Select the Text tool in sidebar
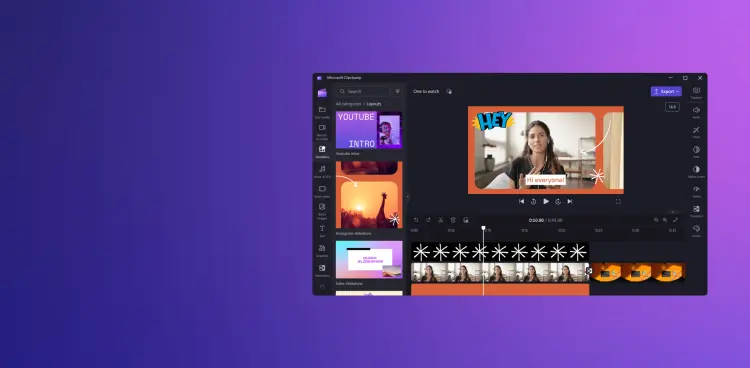Screen dimensions: 750x368 pos(322,228)
